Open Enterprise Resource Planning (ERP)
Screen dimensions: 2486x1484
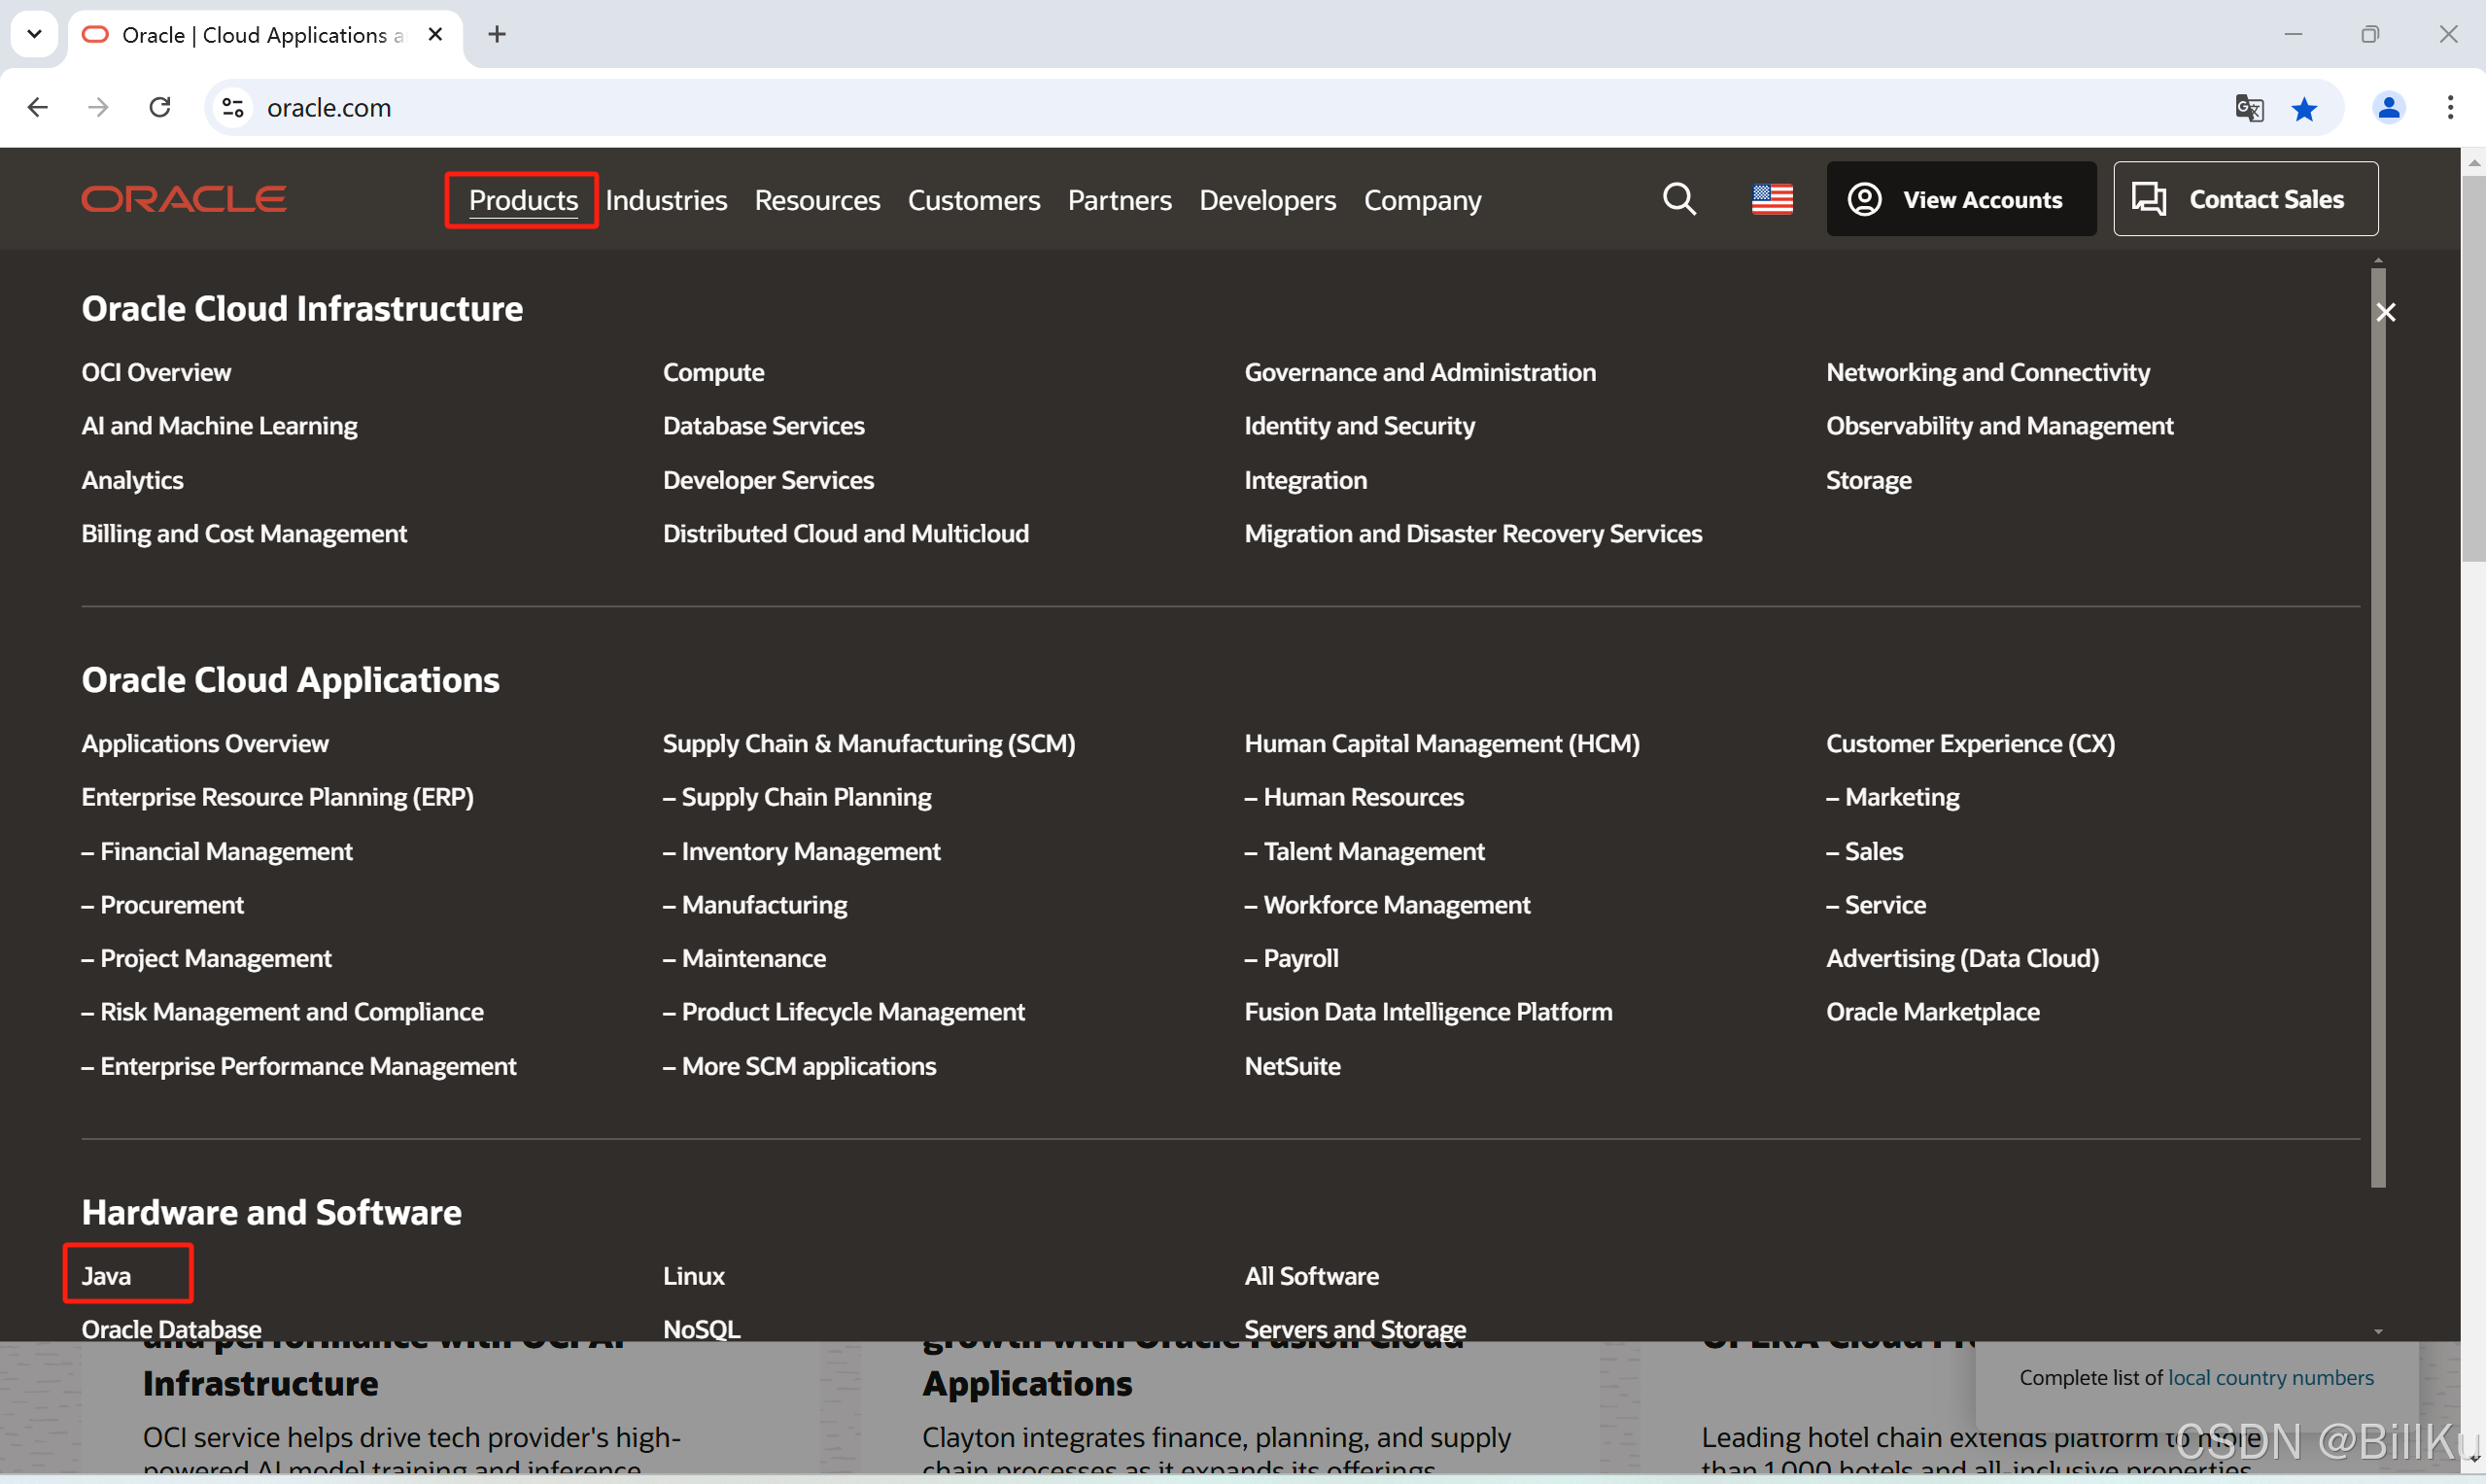(277, 797)
